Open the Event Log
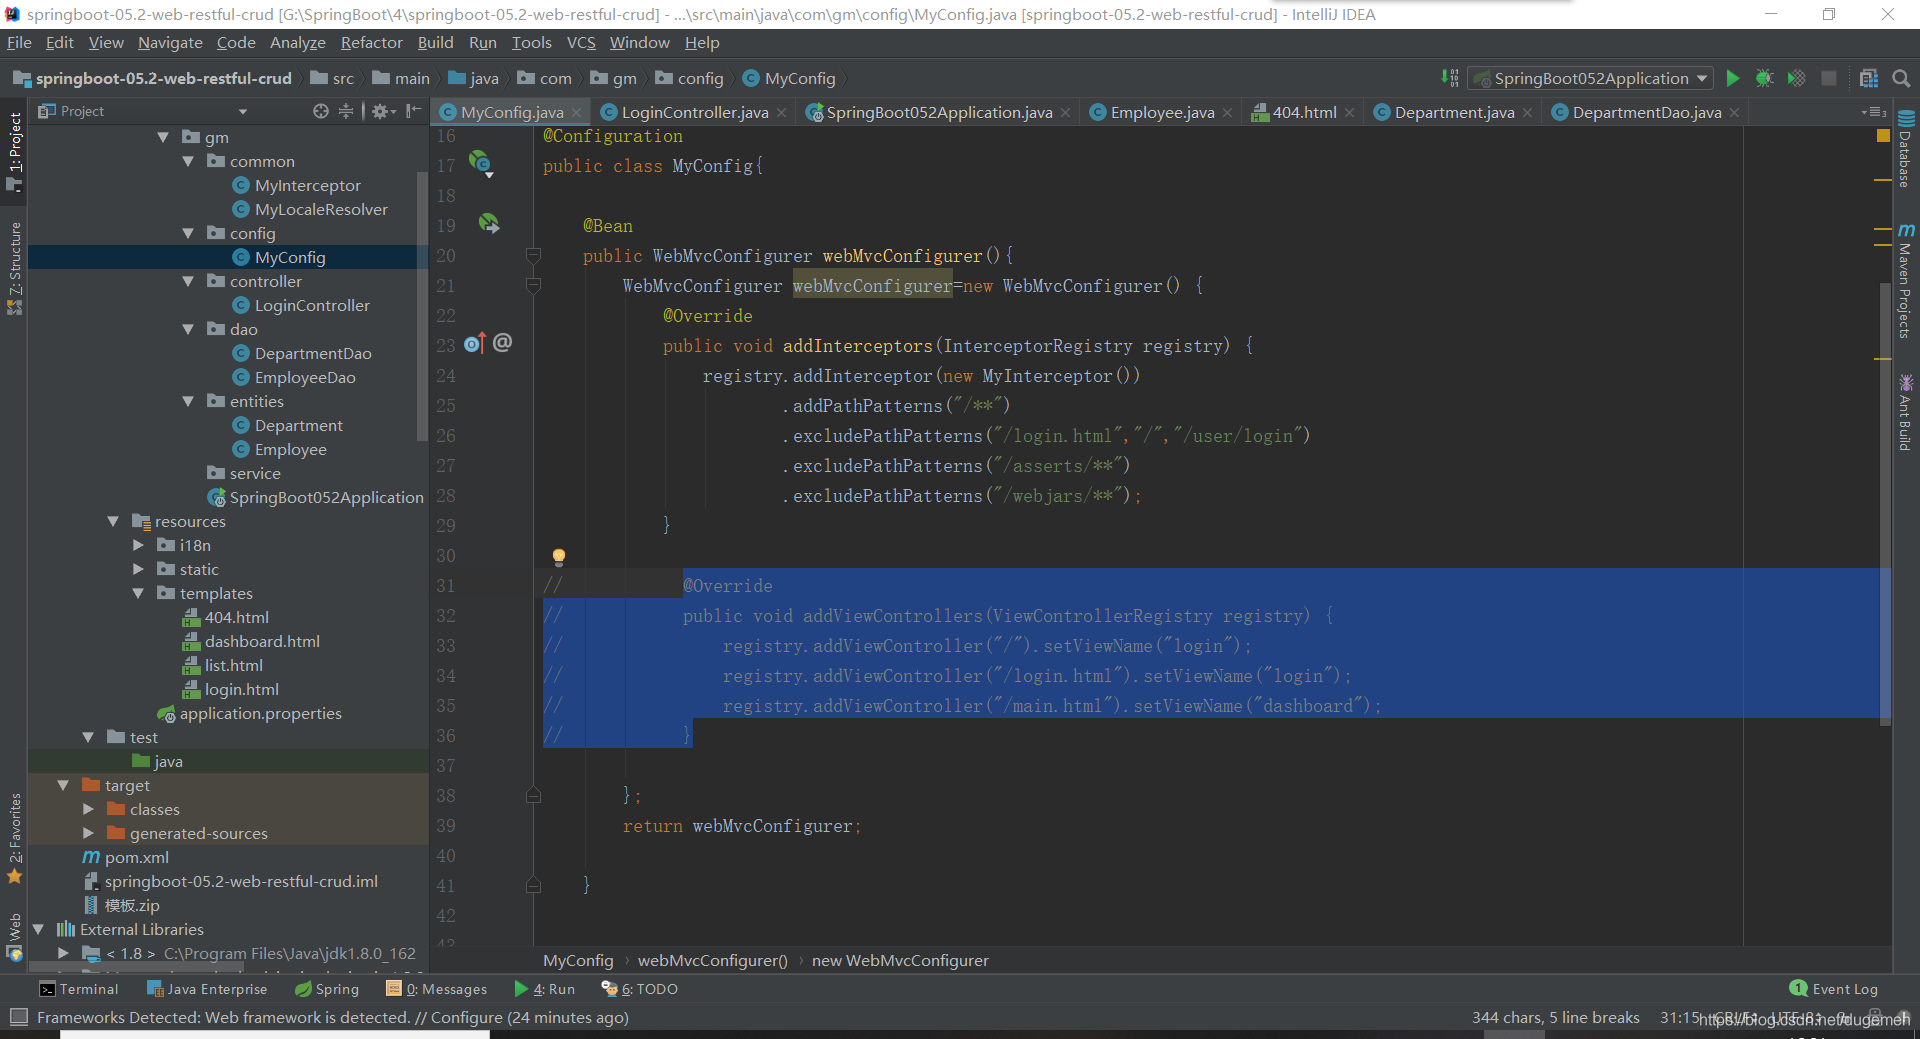This screenshot has width=1920, height=1039. [x=1834, y=989]
